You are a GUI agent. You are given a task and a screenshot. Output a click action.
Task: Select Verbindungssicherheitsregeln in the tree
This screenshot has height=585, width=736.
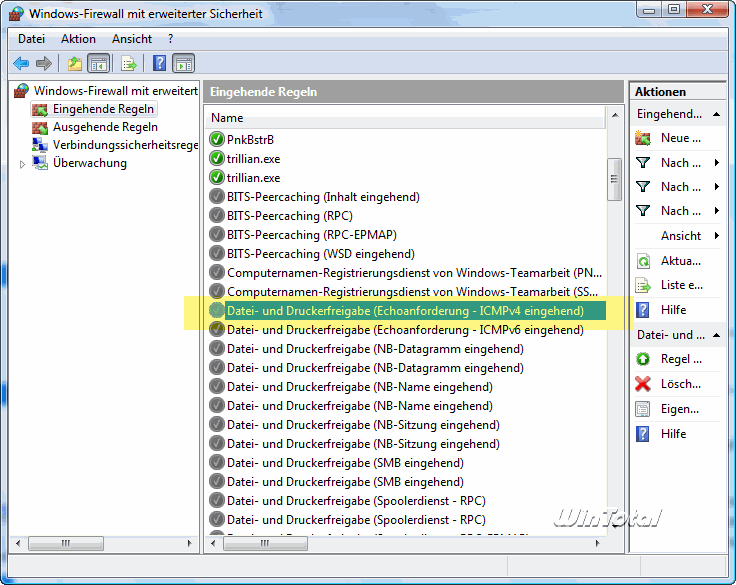[x=125, y=145]
